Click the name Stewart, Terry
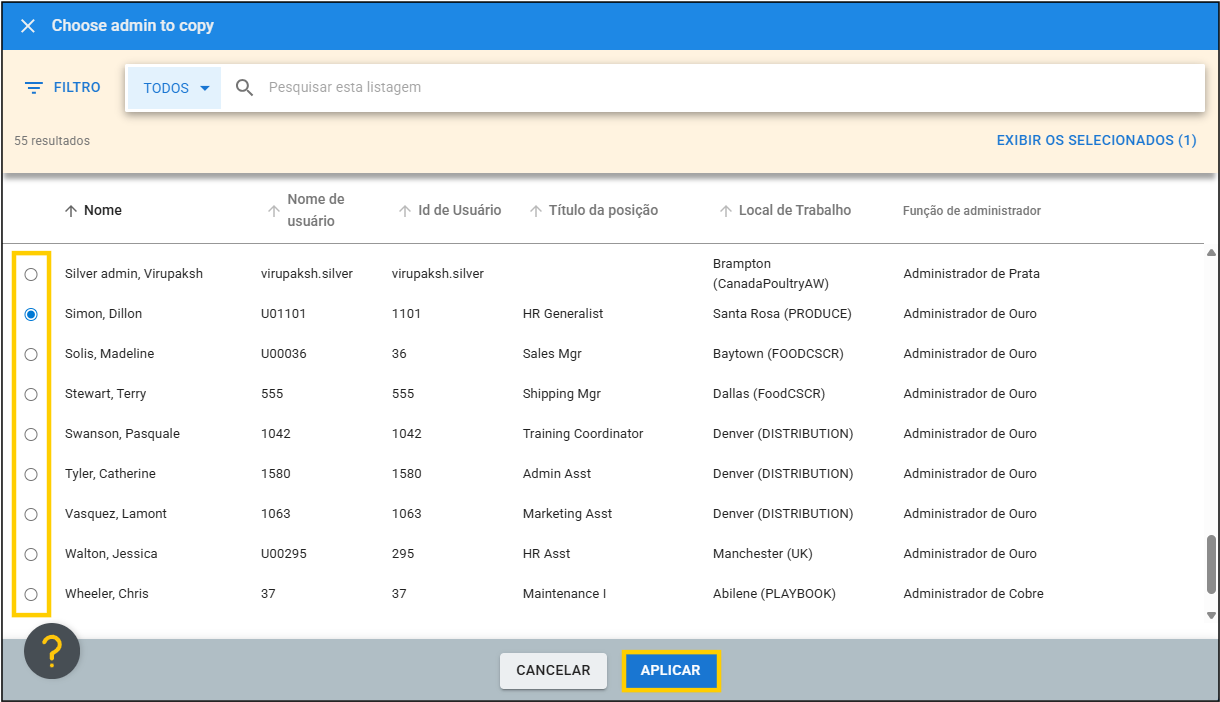This screenshot has height=702, width=1220. 106,394
